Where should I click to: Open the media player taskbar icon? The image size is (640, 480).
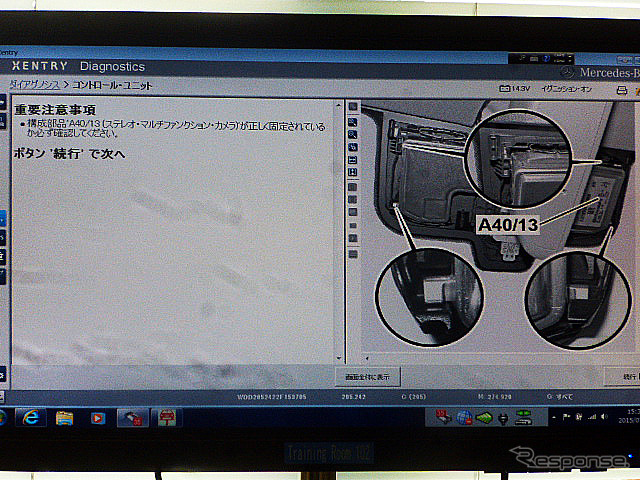coord(98,418)
